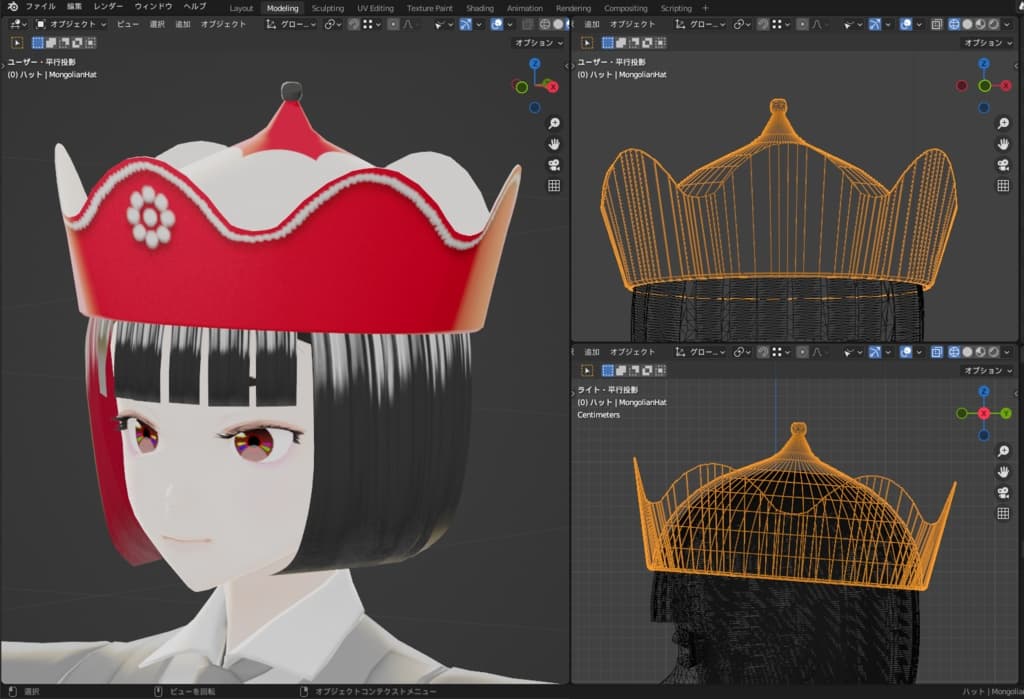Add a new workspace with plus button

coord(705,8)
